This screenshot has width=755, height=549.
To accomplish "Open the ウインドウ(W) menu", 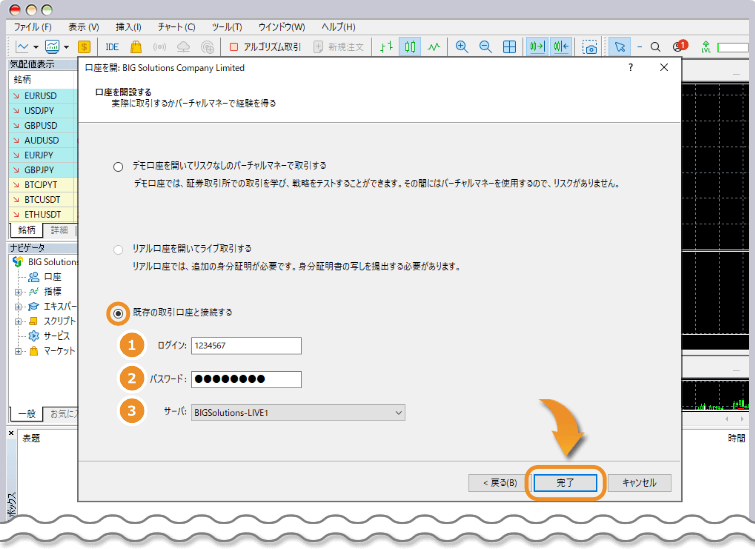I will pyautogui.click(x=282, y=27).
